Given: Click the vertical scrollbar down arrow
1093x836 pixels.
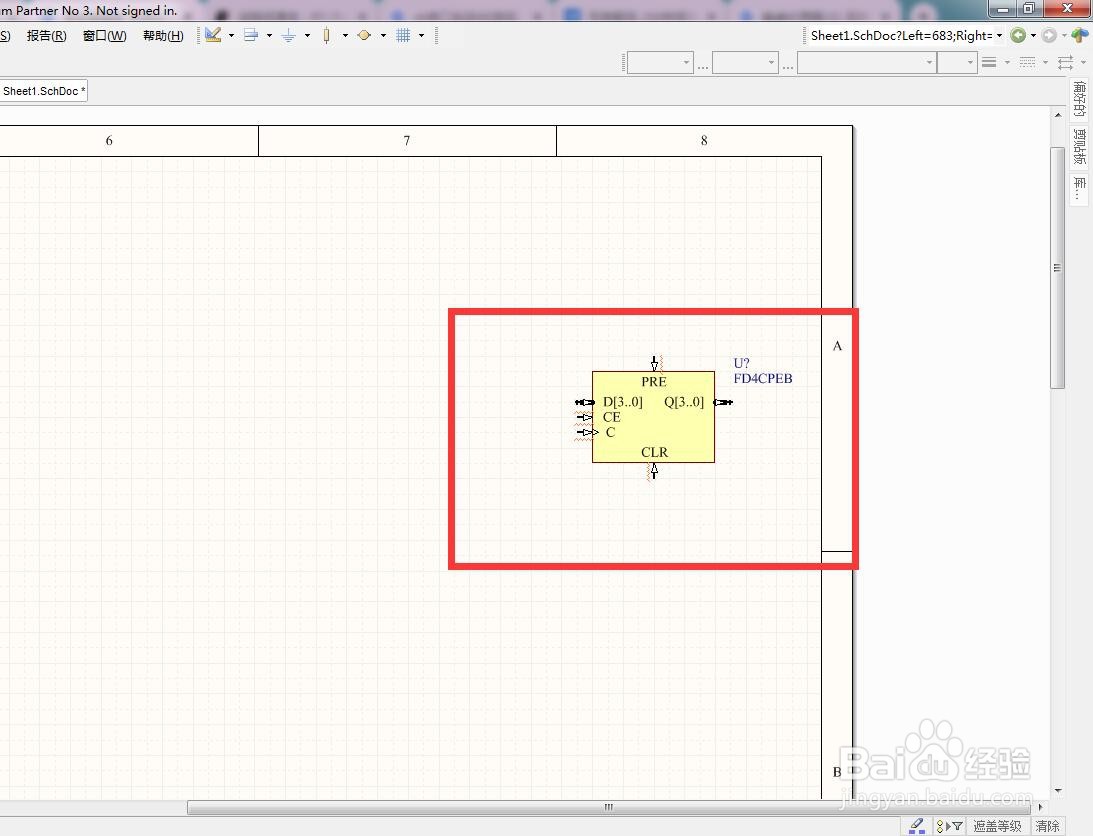Looking at the screenshot, I should point(1058,791).
